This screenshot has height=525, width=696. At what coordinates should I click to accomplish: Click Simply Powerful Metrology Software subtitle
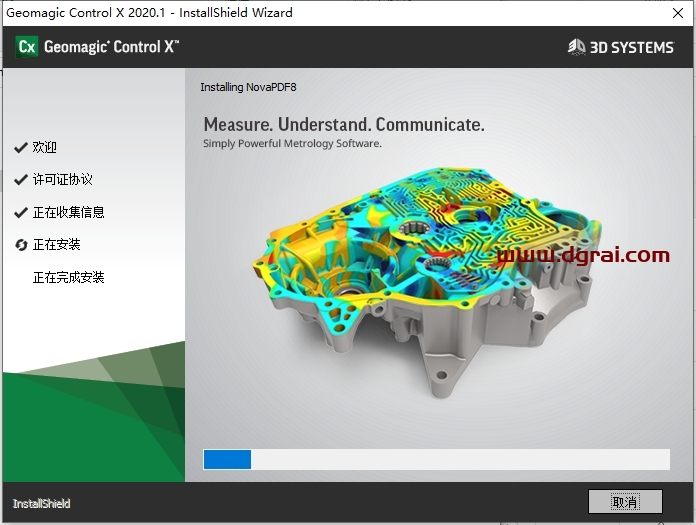coord(292,143)
